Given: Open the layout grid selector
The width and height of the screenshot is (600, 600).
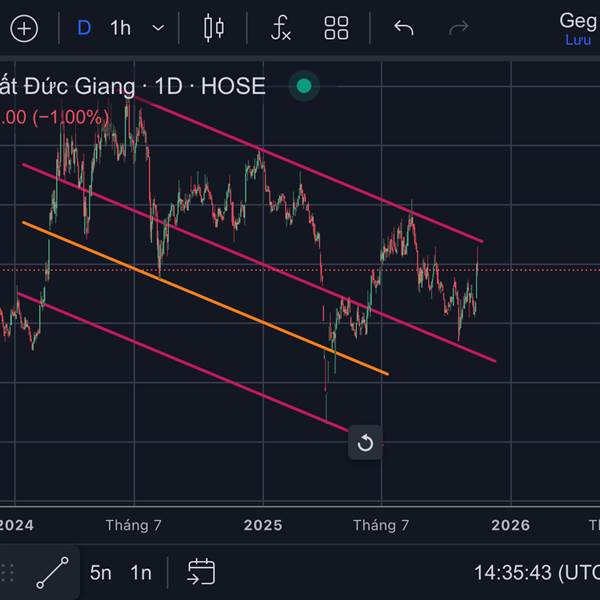Looking at the screenshot, I should pyautogui.click(x=337, y=28).
